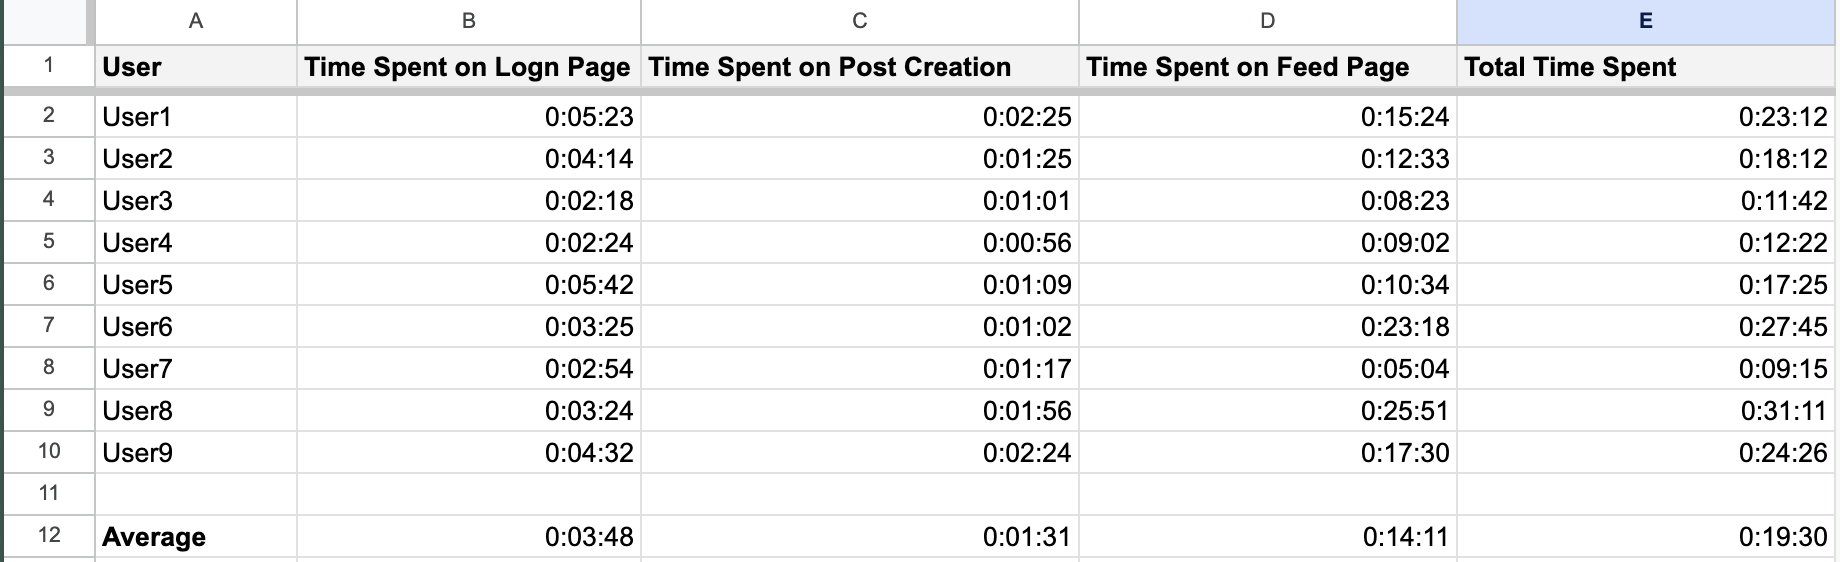Select column E header
The height and width of the screenshot is (562, 1840).
(x=1646, y=21)
